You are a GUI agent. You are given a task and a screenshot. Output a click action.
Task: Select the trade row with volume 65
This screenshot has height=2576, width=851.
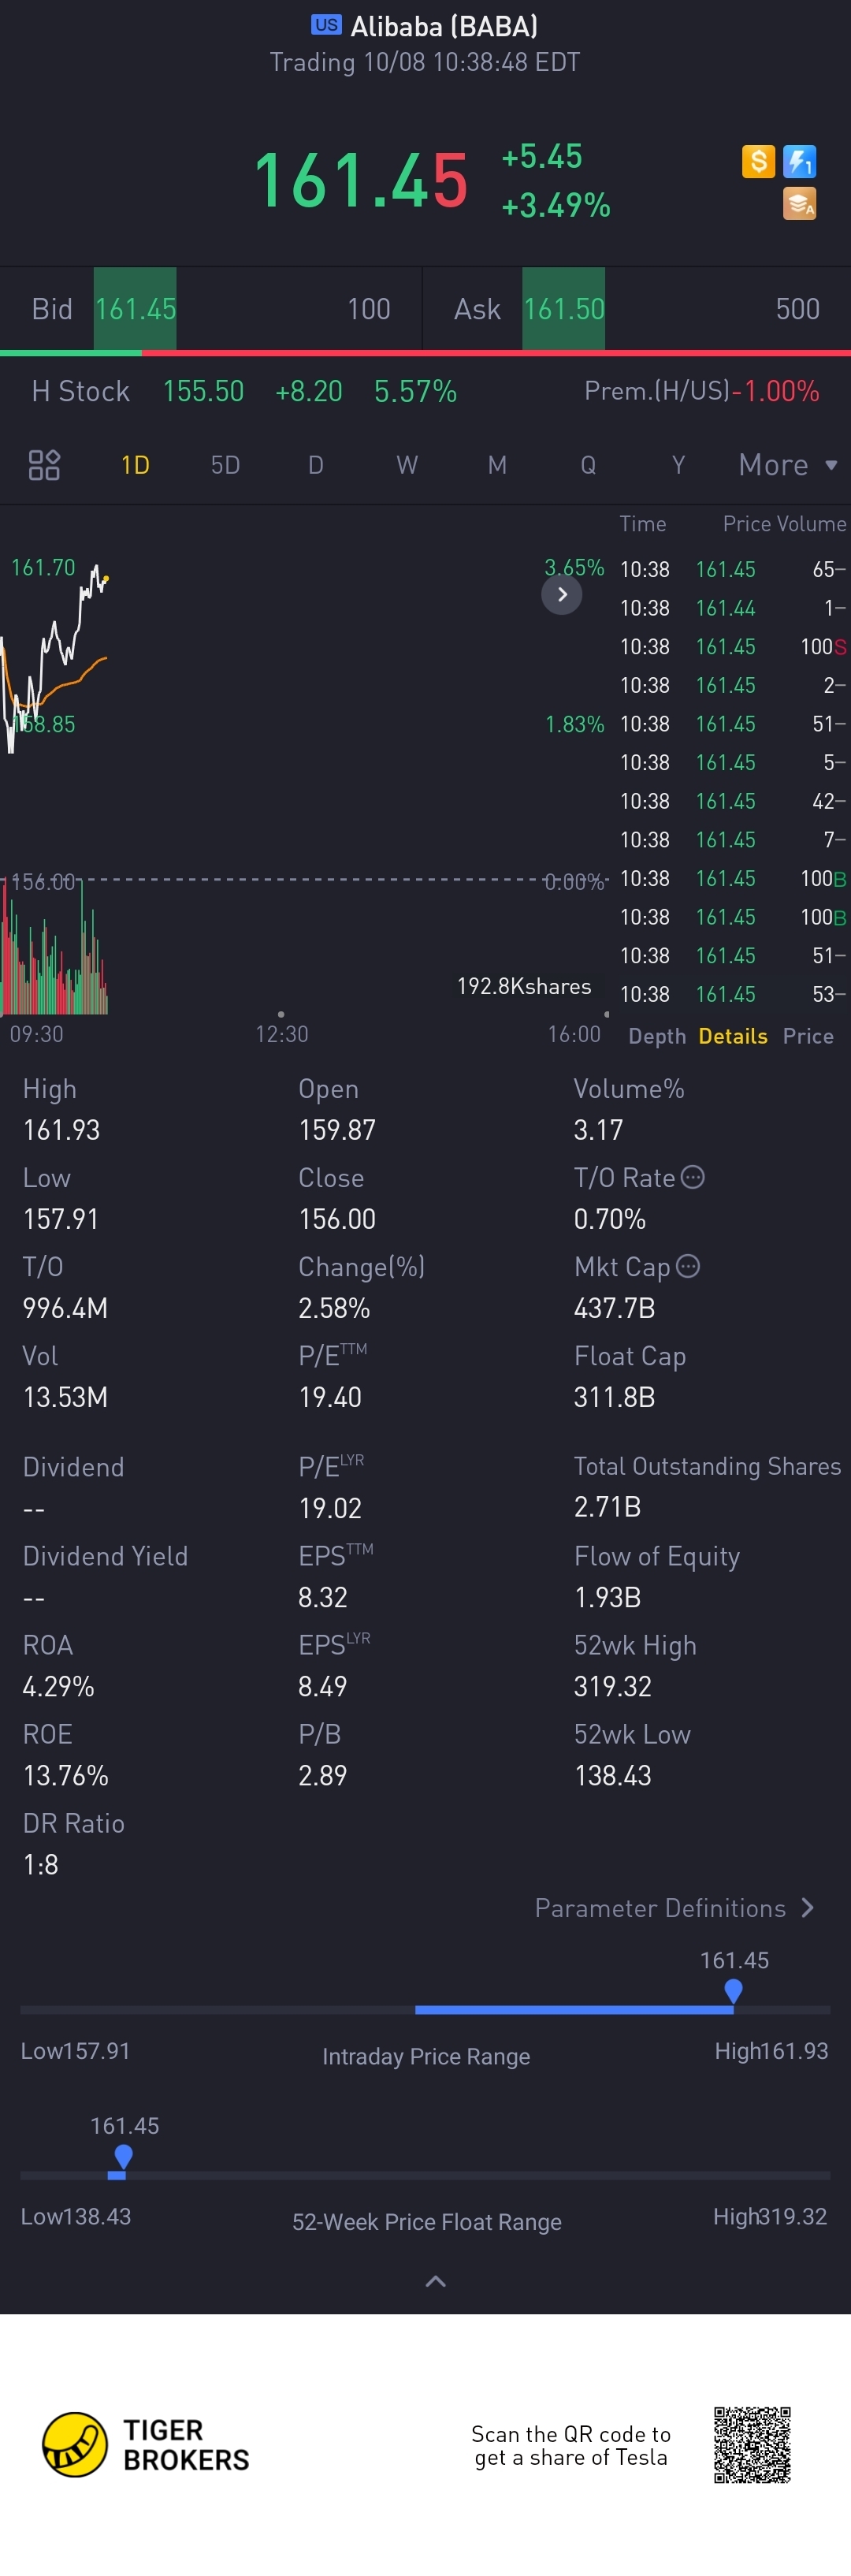733,569
